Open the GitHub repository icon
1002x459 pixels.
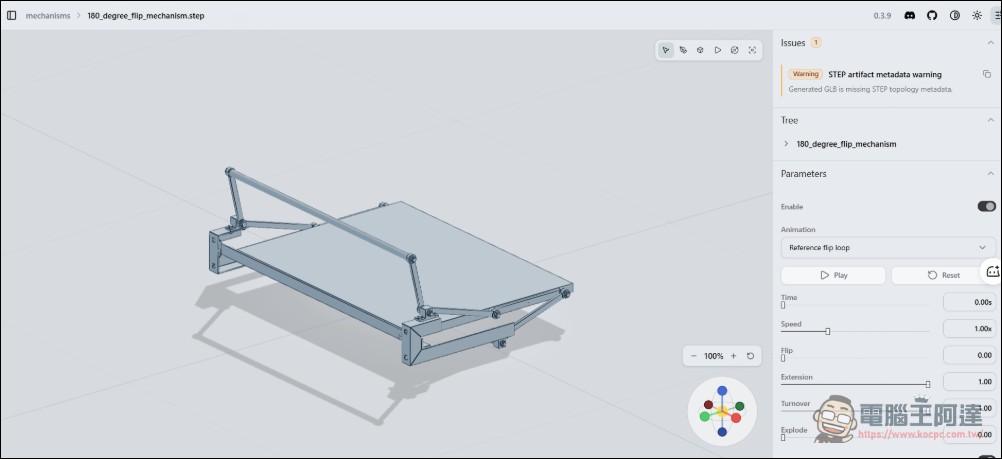tap(932, 15)
